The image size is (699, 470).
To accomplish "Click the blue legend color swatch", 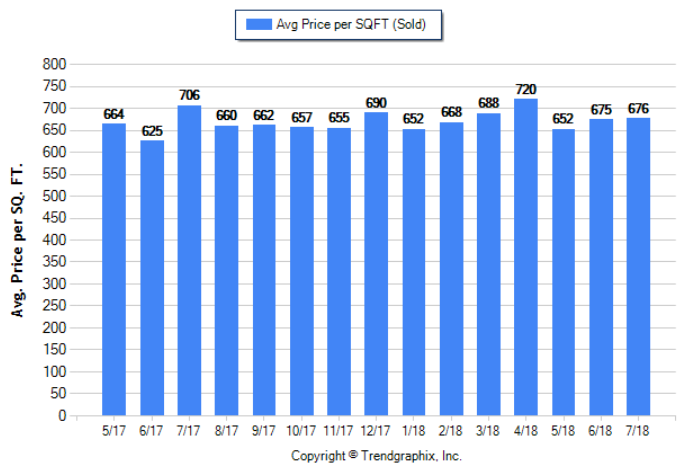I will [x=259, y=24].
